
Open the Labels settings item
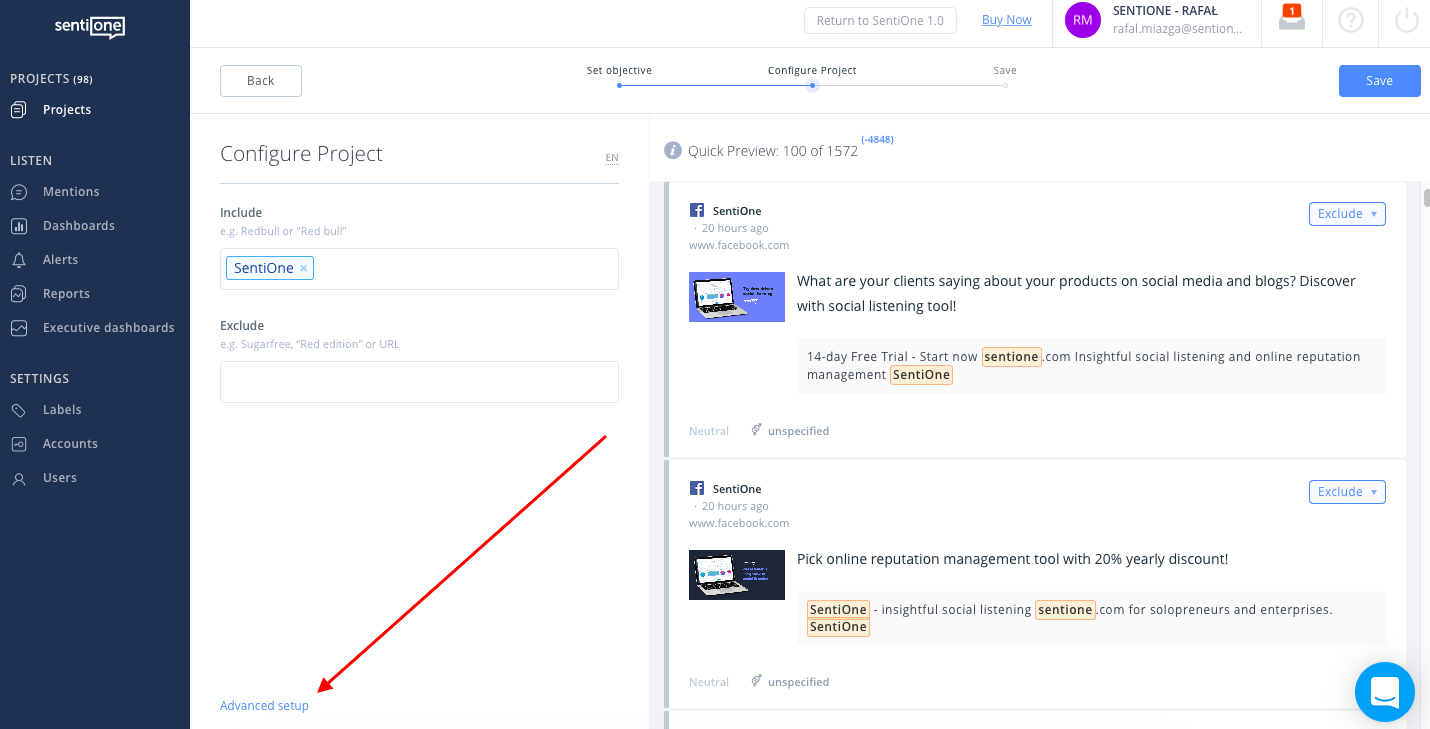(62, 410)
